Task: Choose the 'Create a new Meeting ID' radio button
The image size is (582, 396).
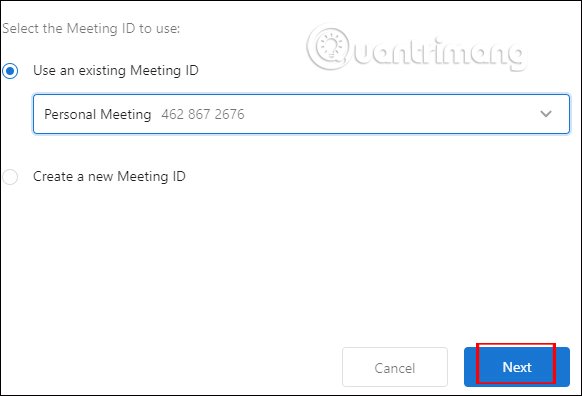Action: (10, 177)
